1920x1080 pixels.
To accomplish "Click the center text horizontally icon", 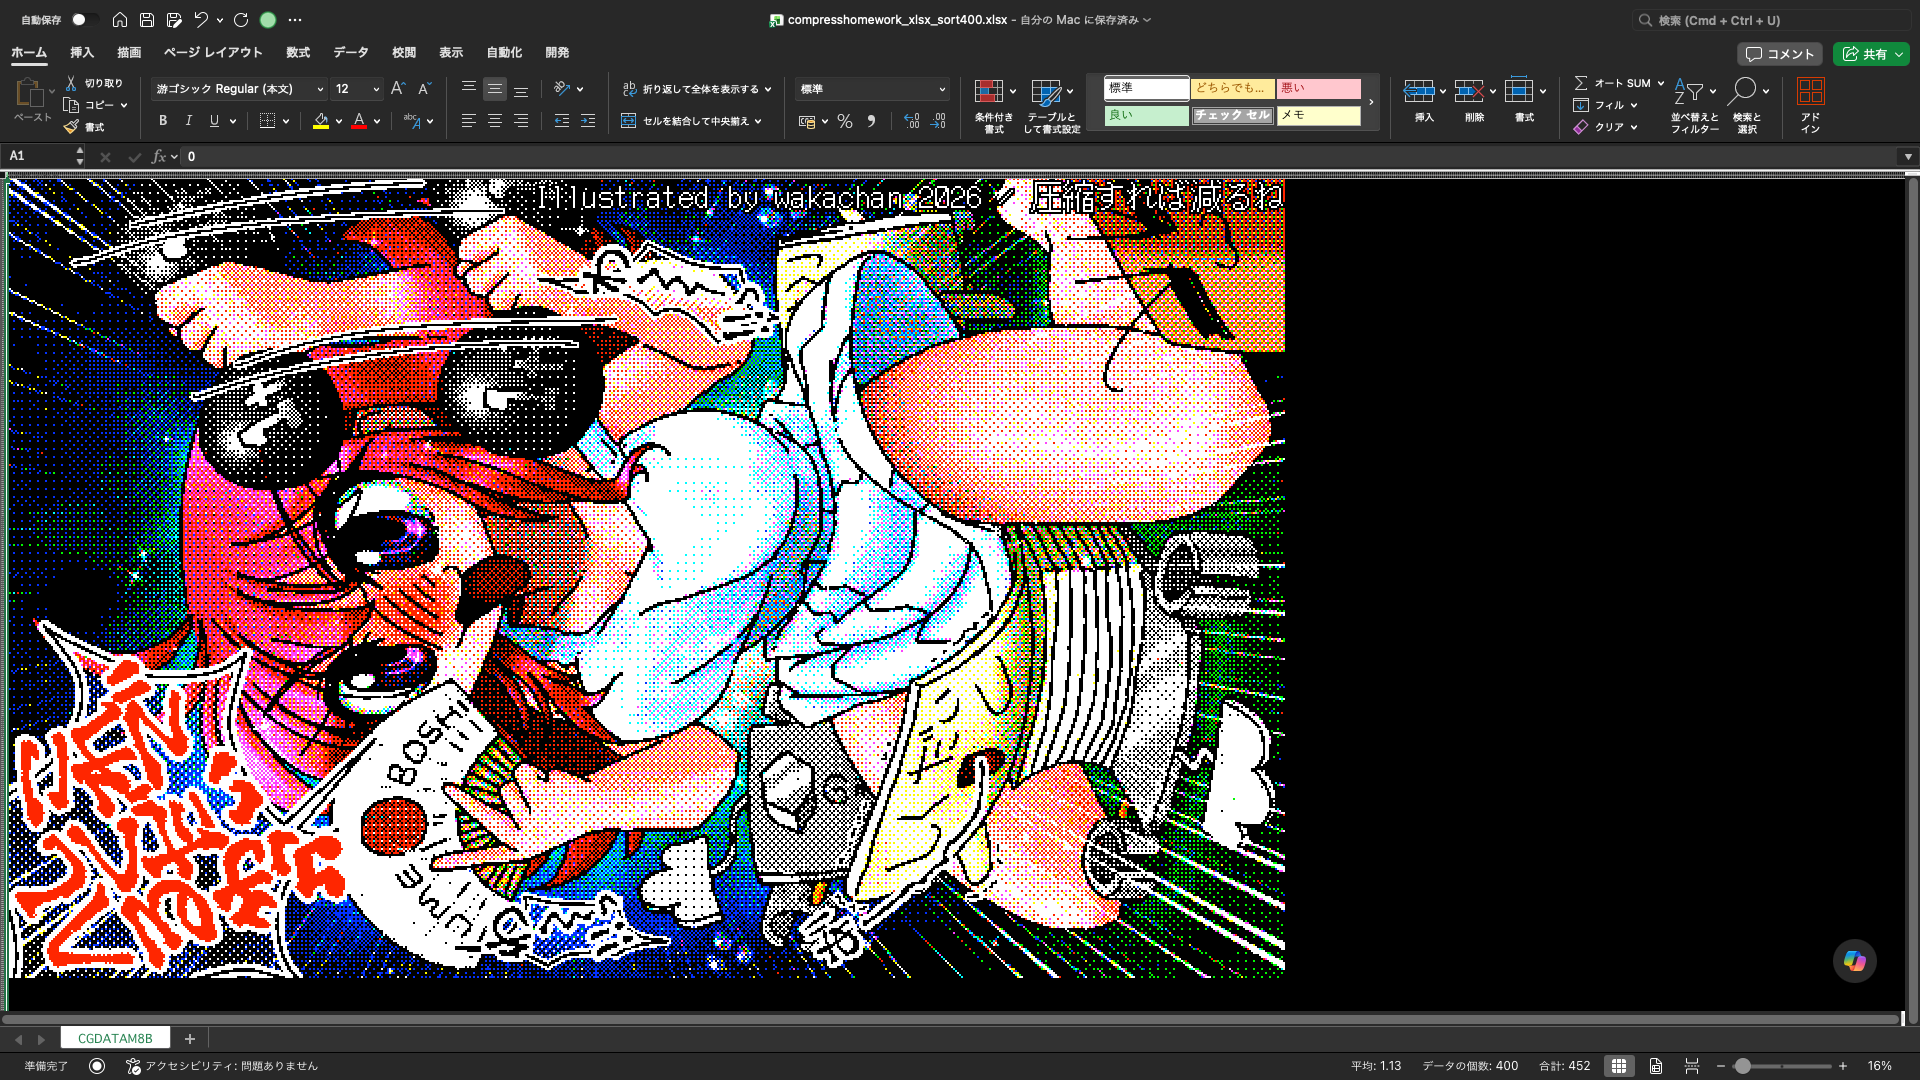I will point(495,121).
